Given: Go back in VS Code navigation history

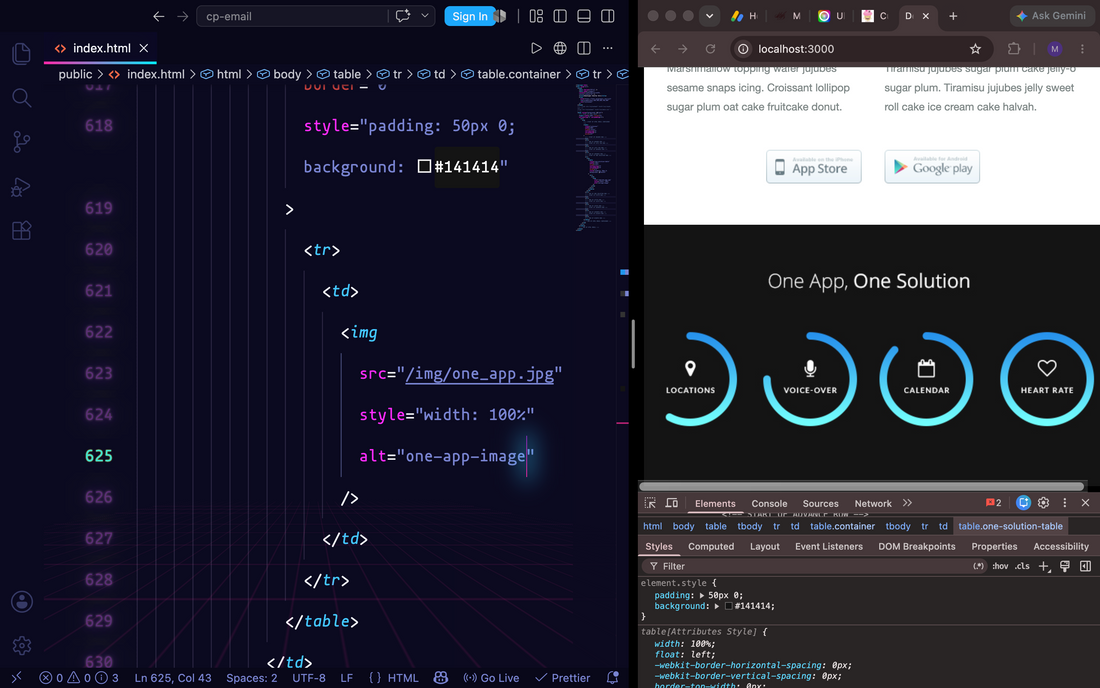Looking at the screenshot, I should pyautogui.click(x=159, y=16).
